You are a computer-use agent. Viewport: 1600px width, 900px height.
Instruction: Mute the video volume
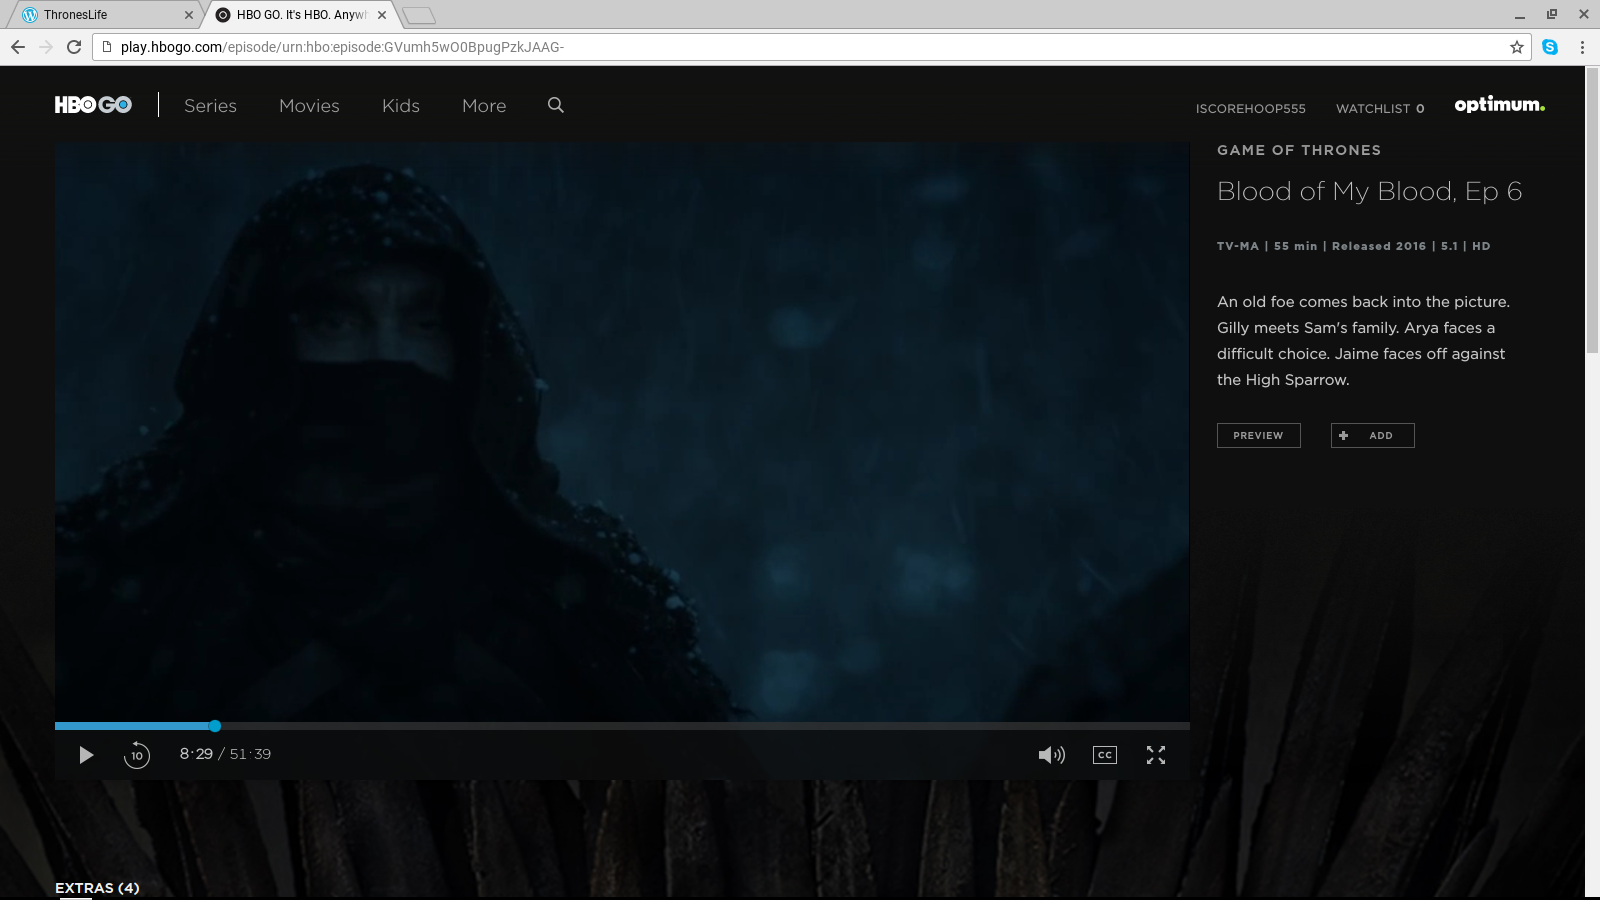[1051, 755]
